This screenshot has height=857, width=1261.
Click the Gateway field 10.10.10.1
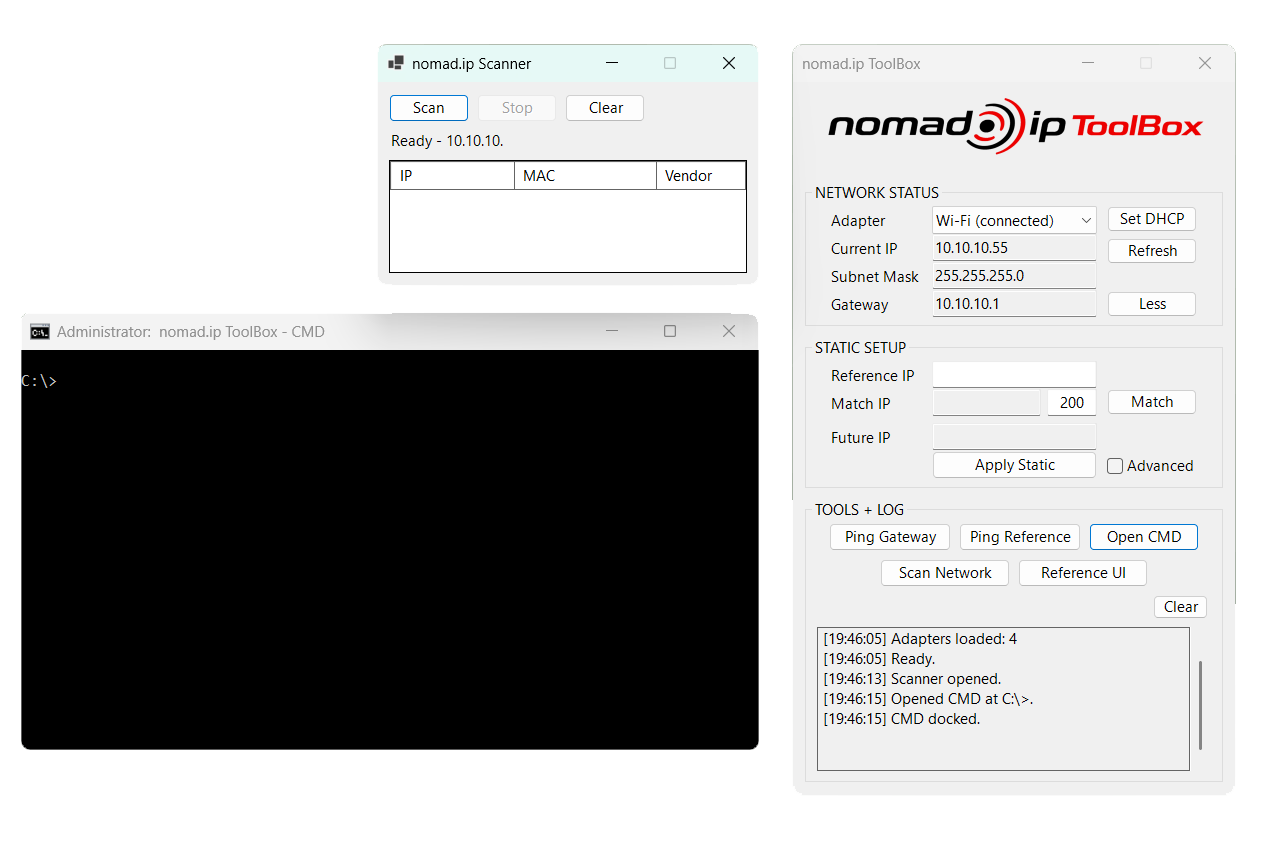(x=1014, y=304)
